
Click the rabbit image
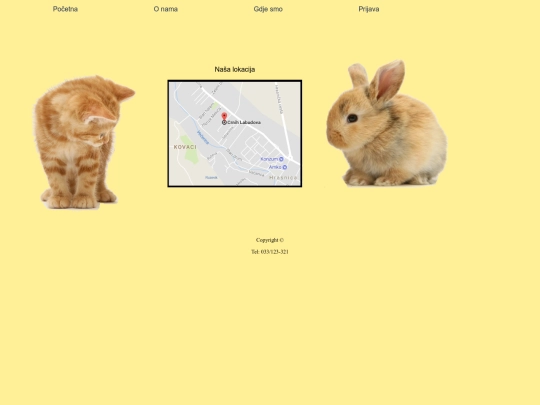386,123
